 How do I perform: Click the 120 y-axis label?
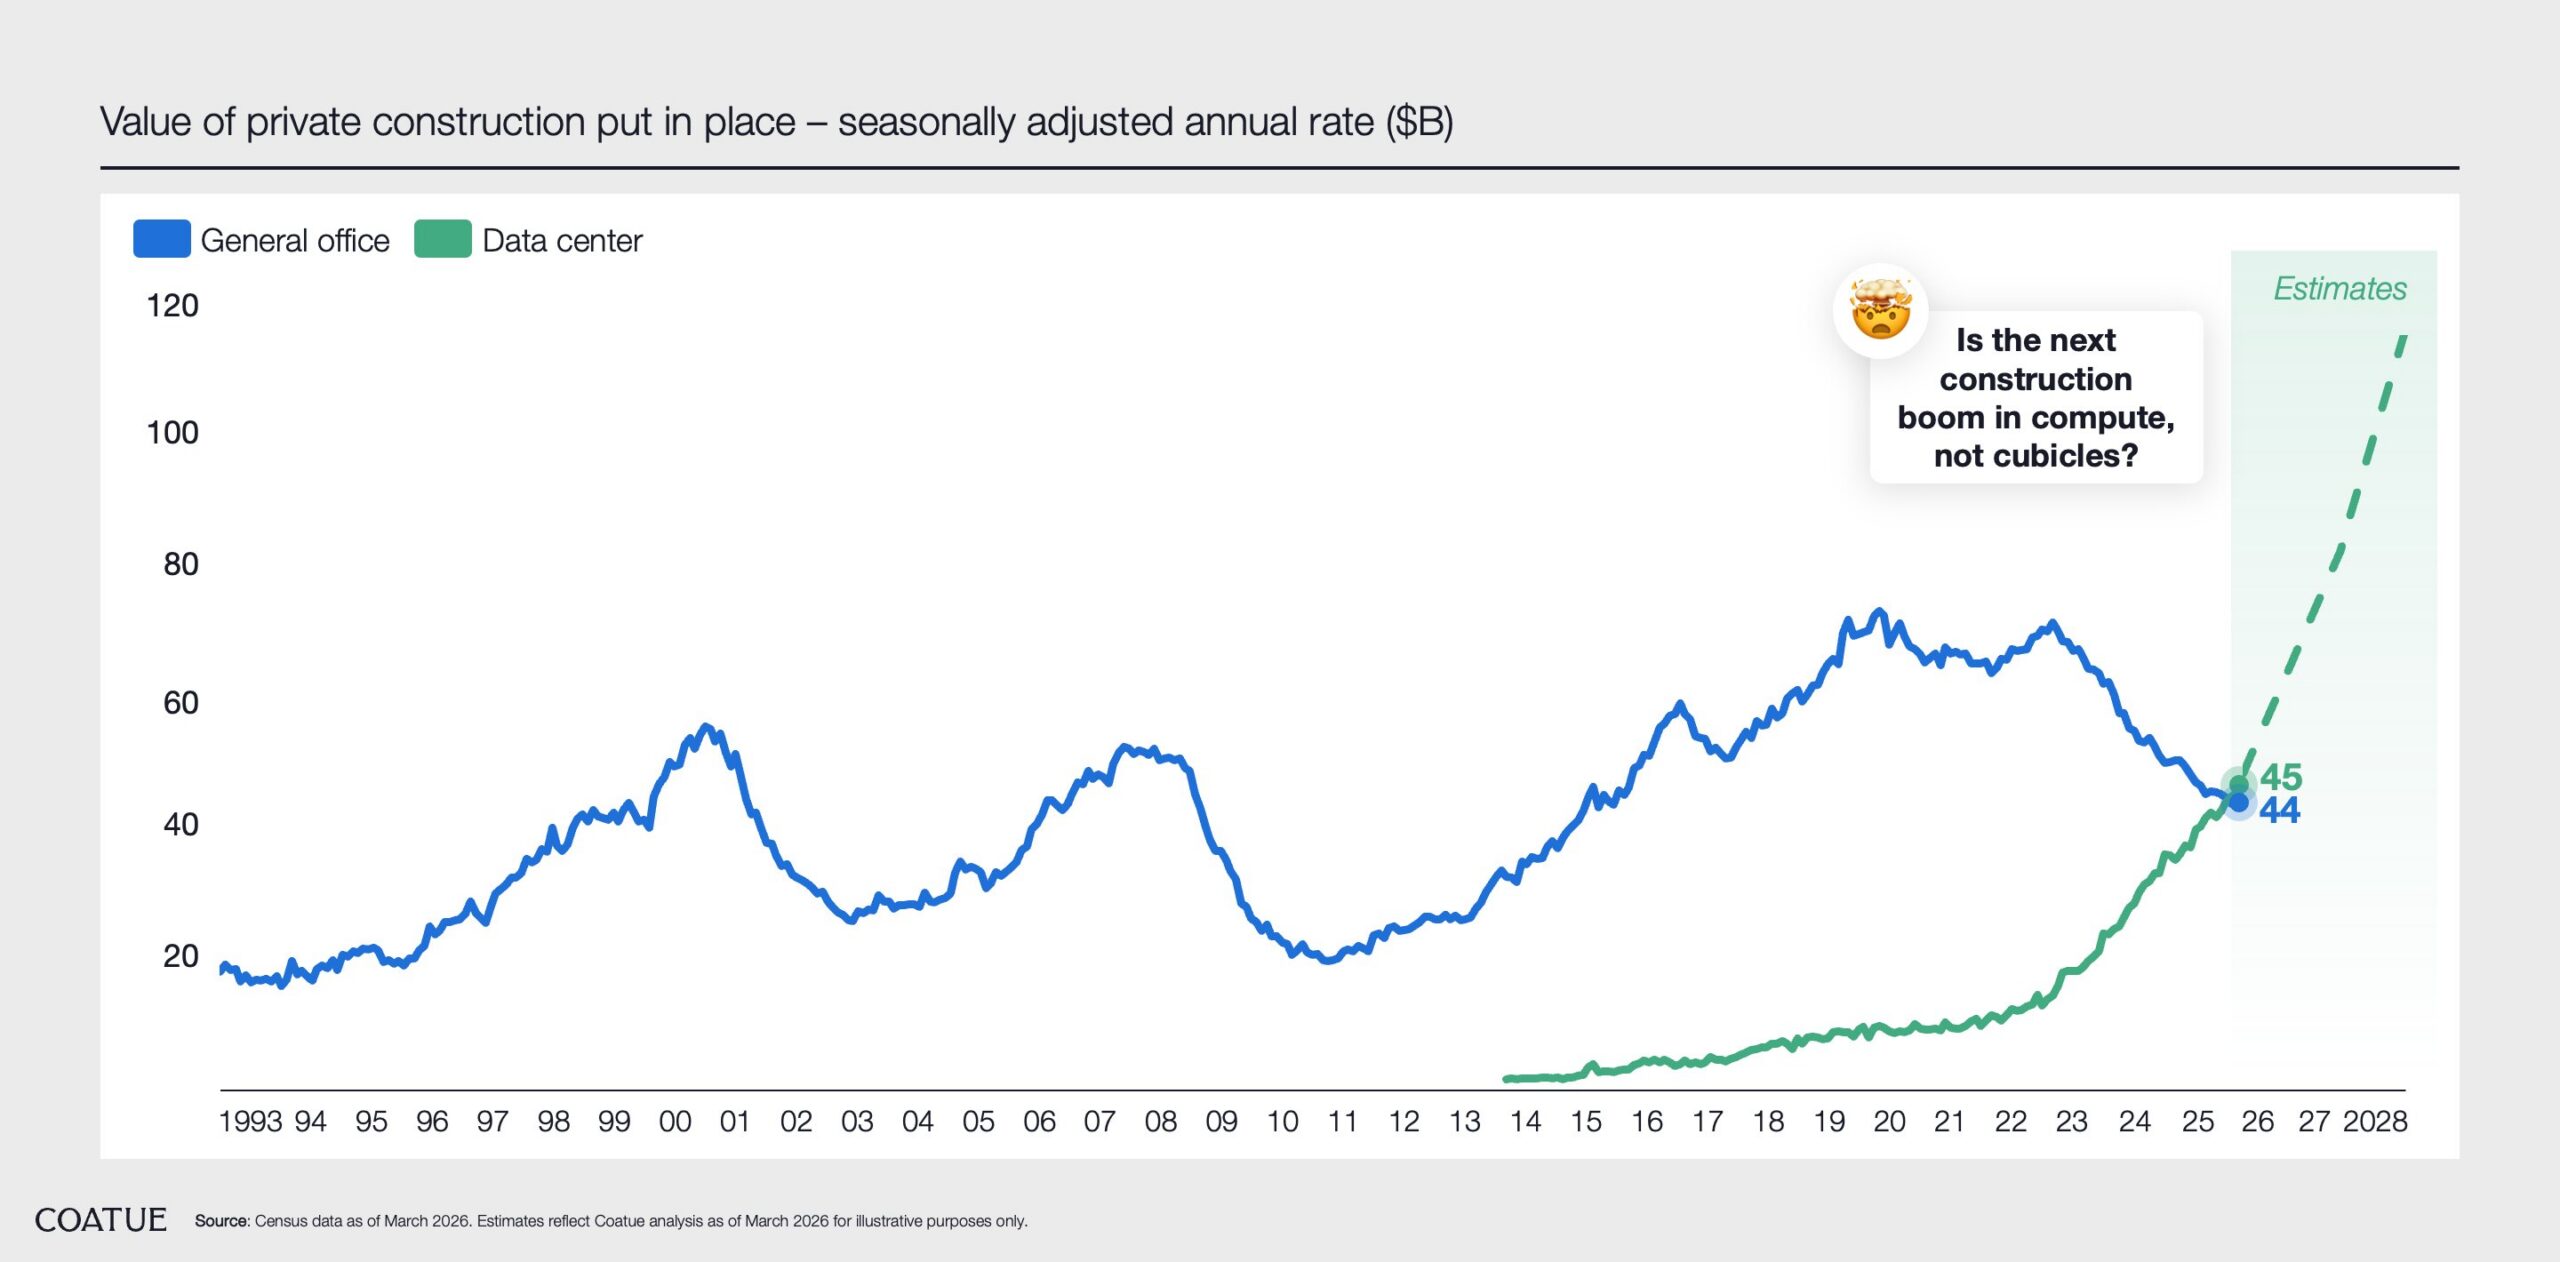coord(172,306)
